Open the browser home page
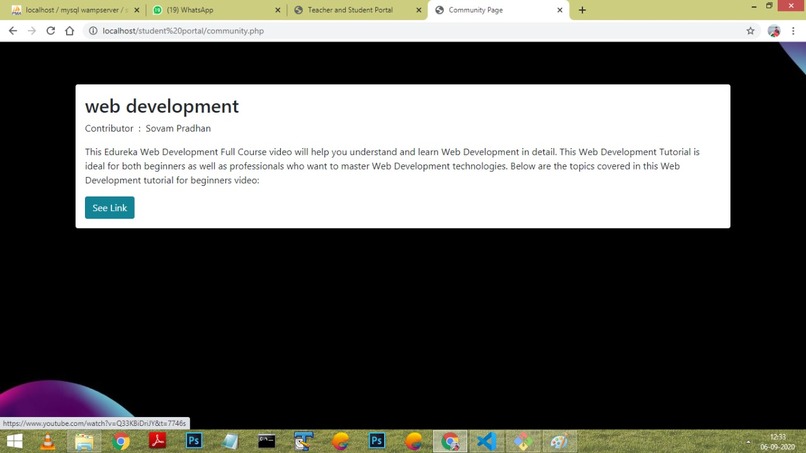This screenshot has width=806, height=453. (69, 31)
